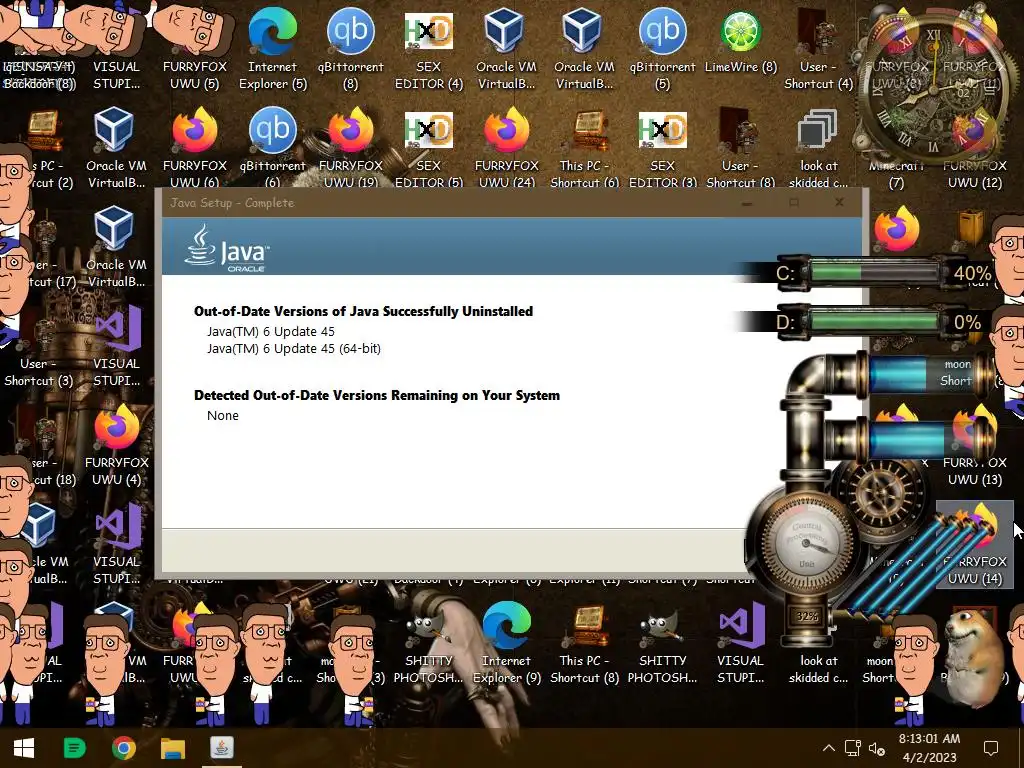1024x768 pixels.
Task: Open the network status tray icon
Action: 852,748
